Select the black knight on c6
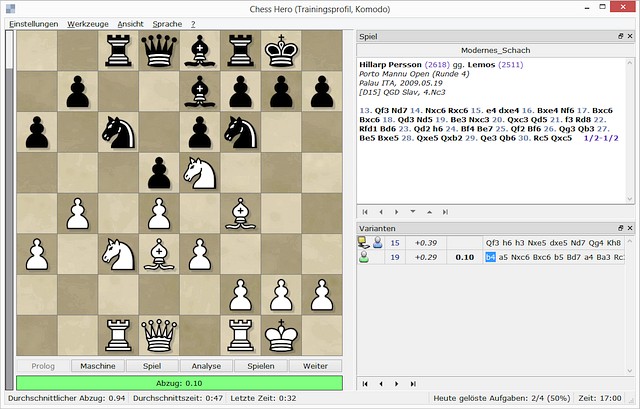The image size is (640, 409). pos(118,132)
